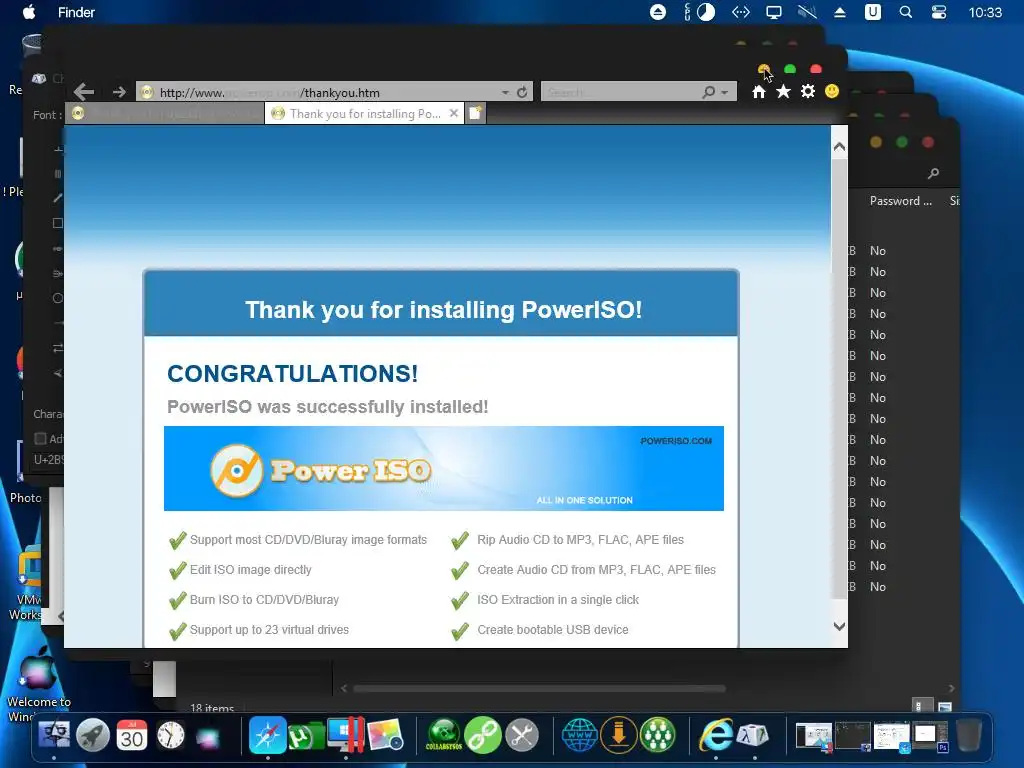The height and width of the screenshot is (768, 1024).
Task: Click 'Rip Audio CD to MP3, FLAC, APE files' text
Action: coord(581,539)
